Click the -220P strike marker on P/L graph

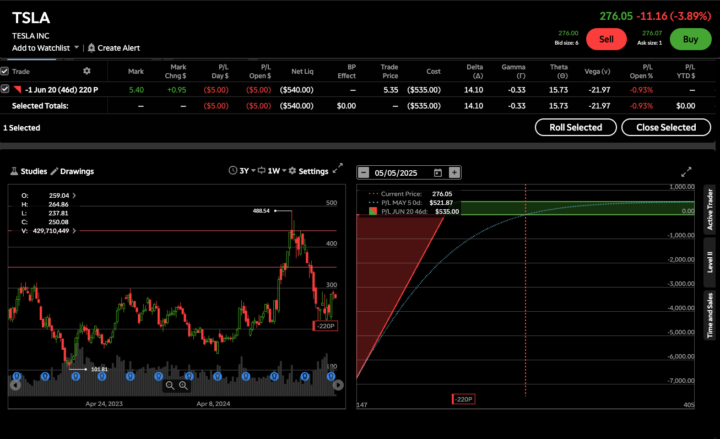pos(463,399)
